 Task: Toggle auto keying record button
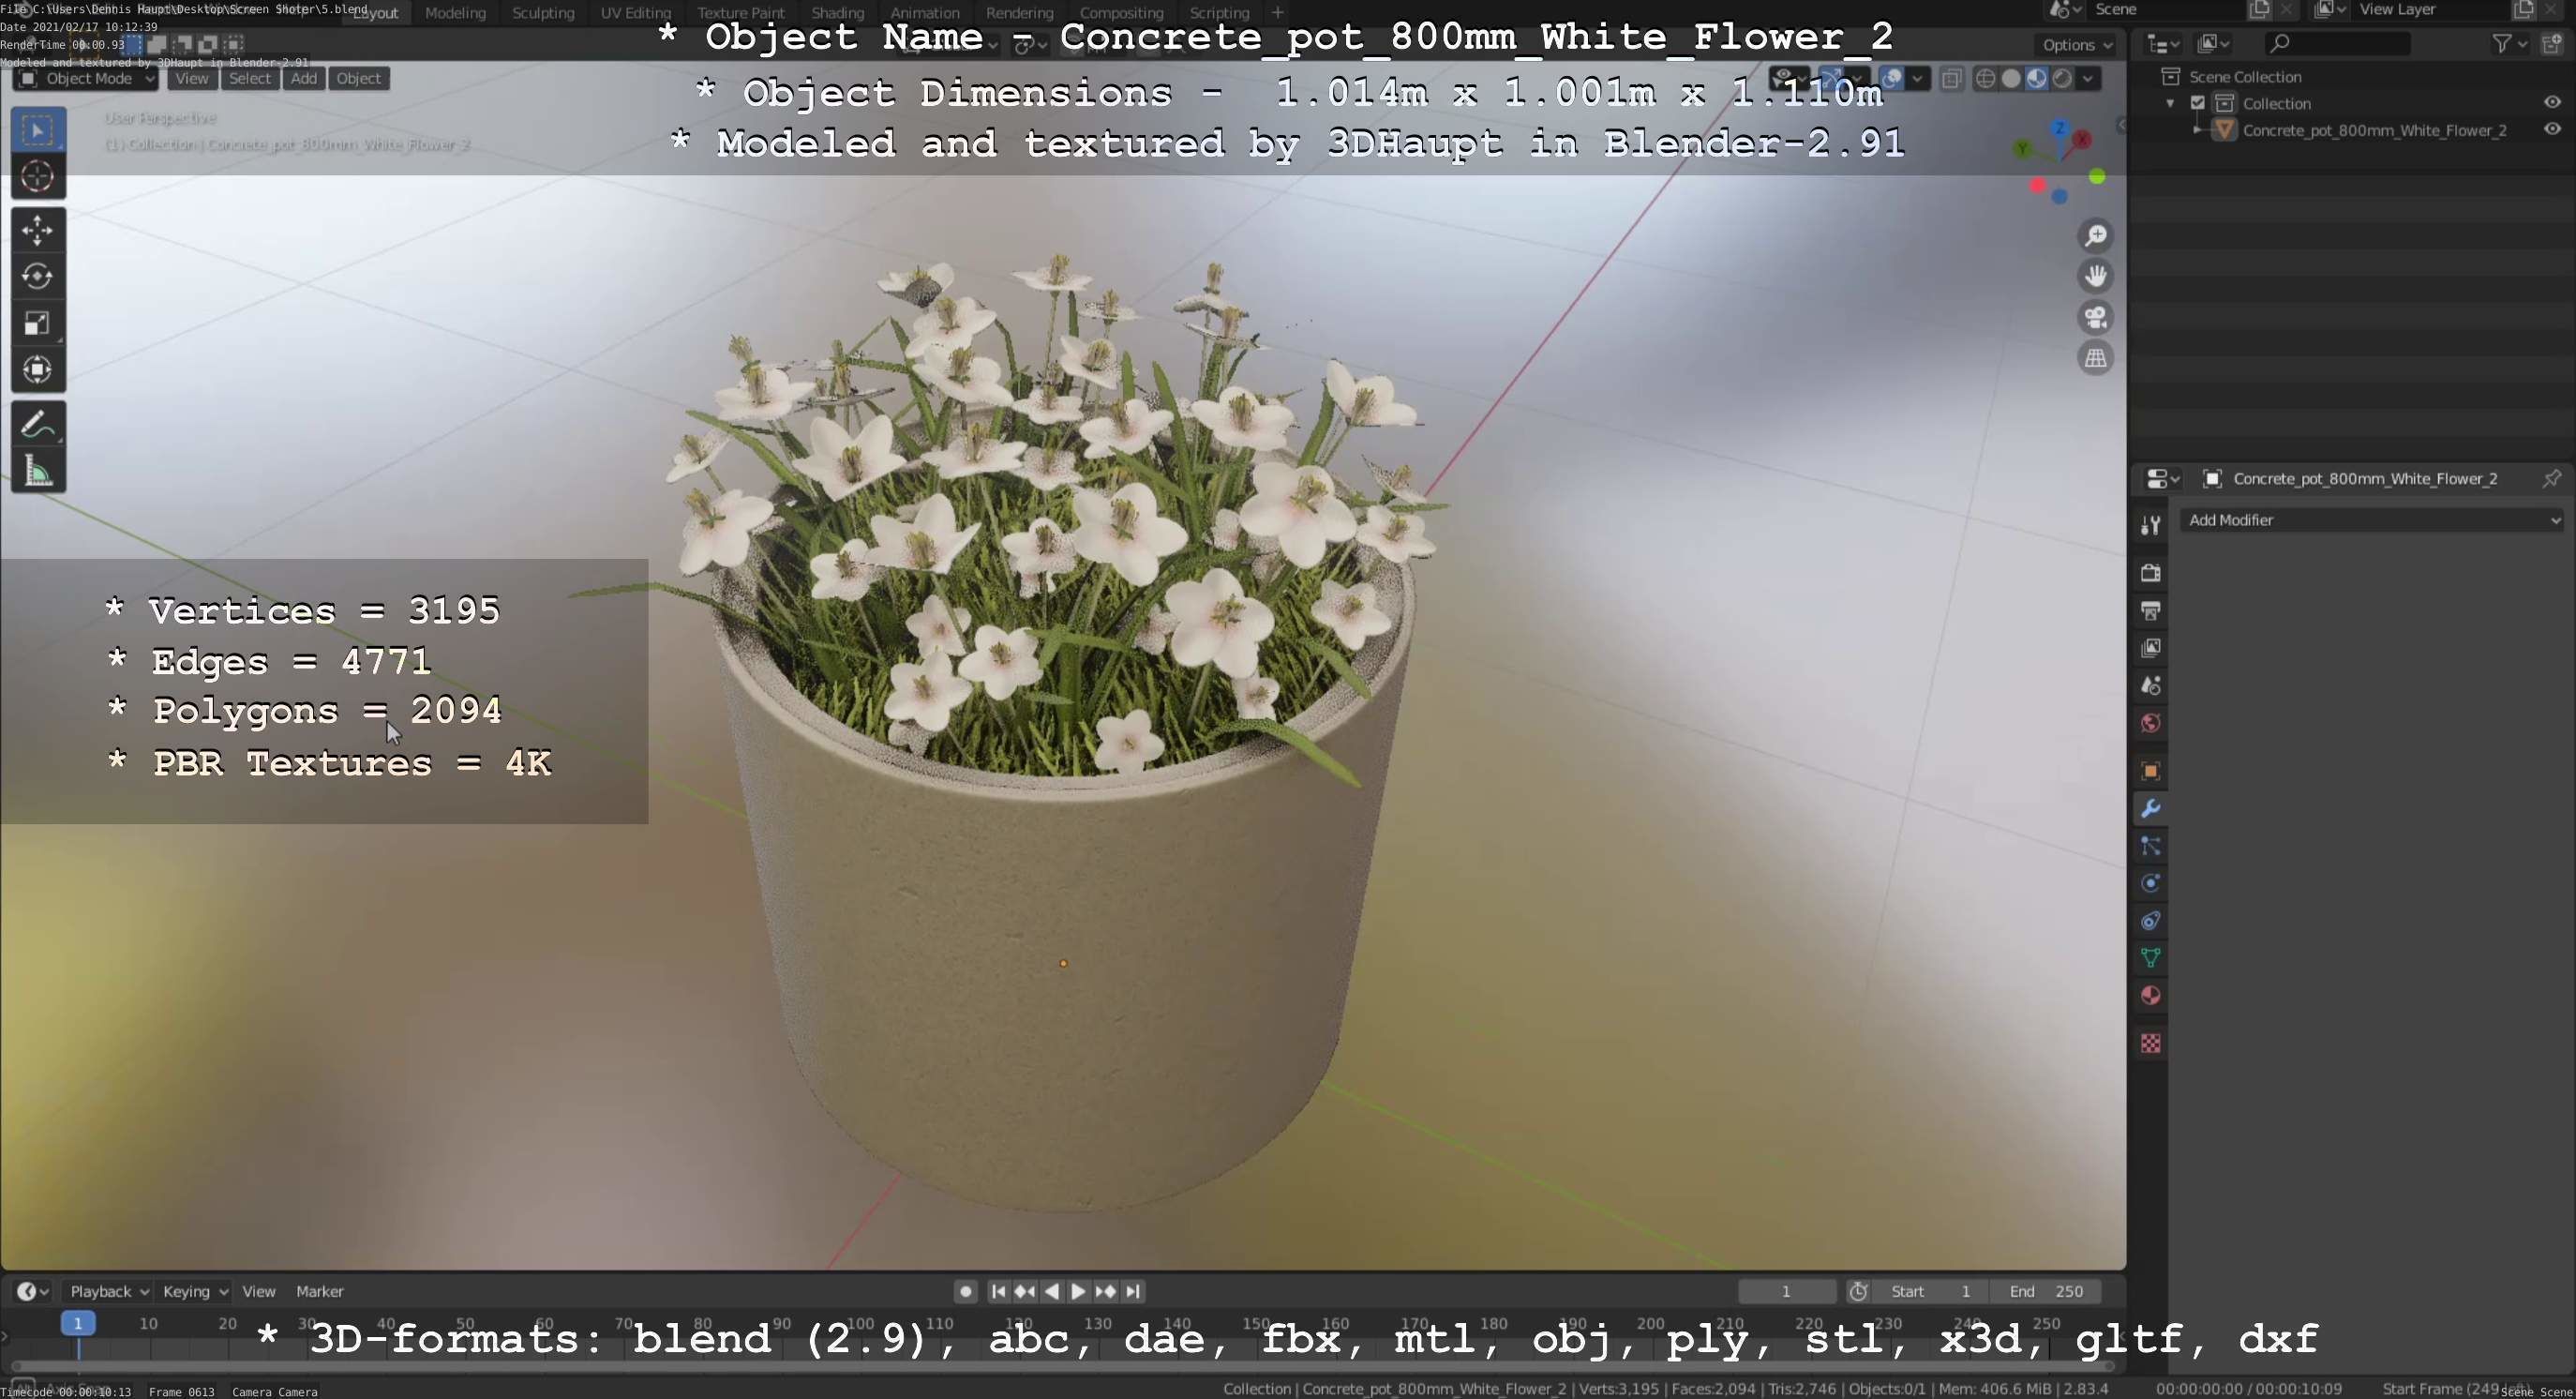(965, 1292)
